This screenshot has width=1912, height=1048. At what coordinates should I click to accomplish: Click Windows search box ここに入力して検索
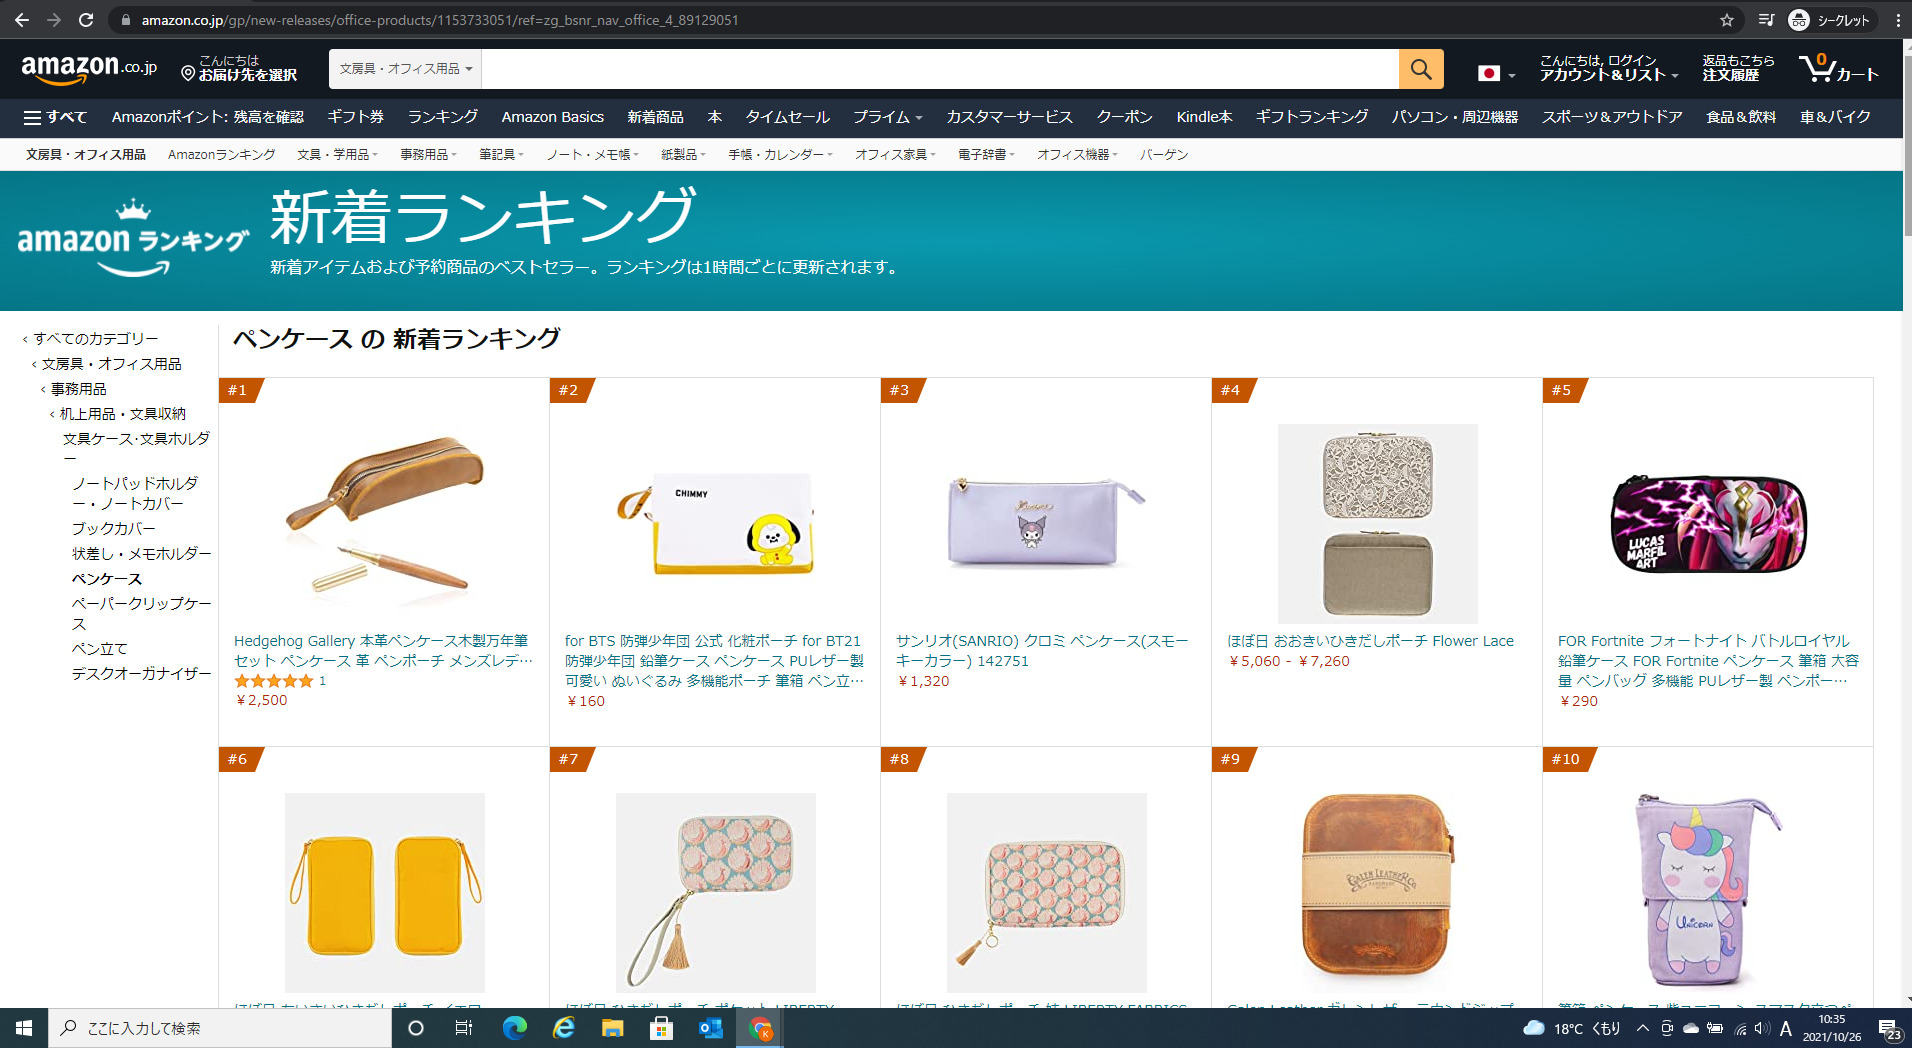[x=220, y=1028]
